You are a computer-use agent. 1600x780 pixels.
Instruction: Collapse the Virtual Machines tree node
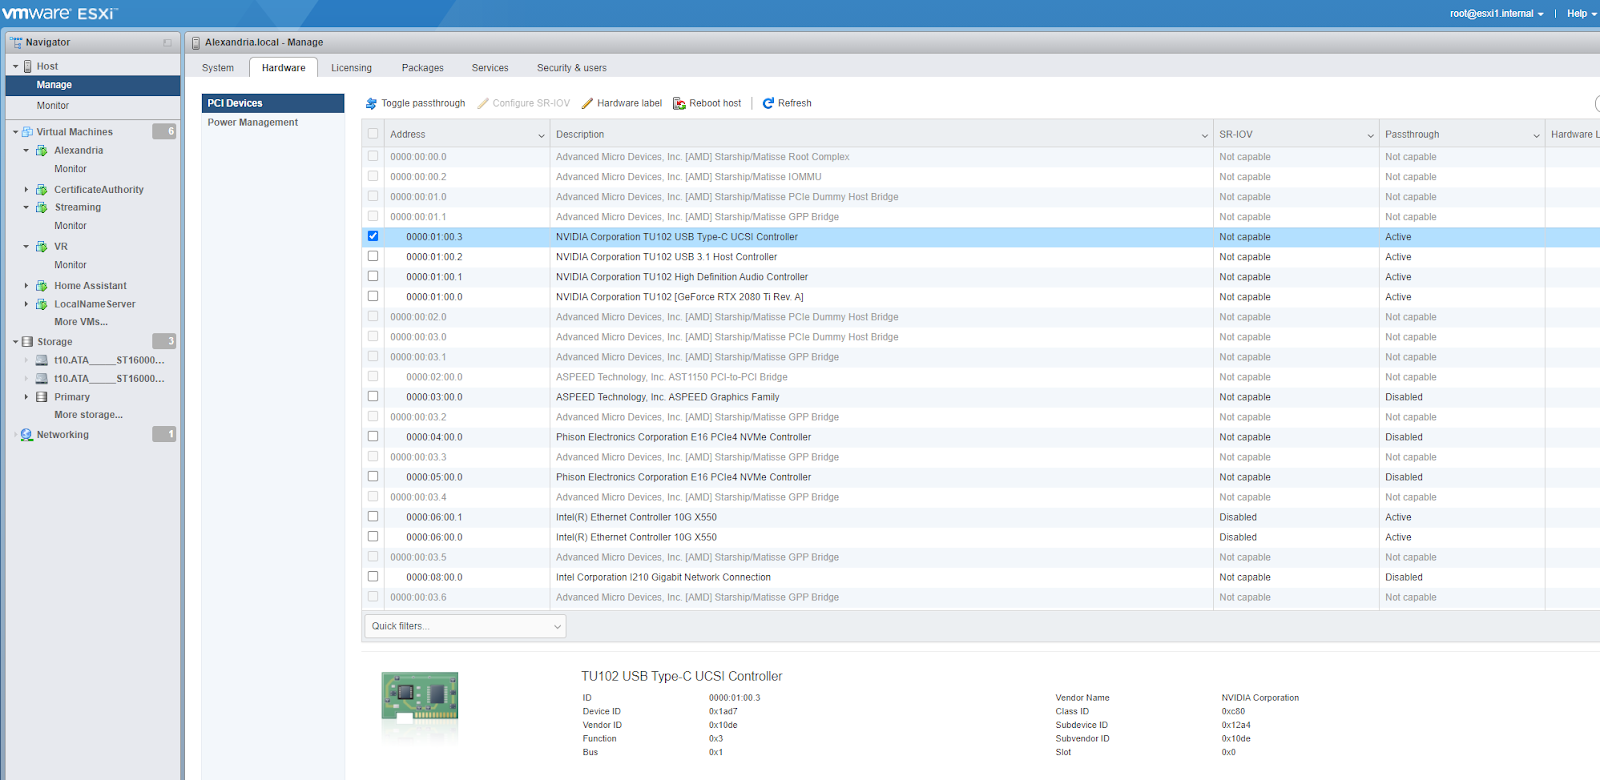15,132
